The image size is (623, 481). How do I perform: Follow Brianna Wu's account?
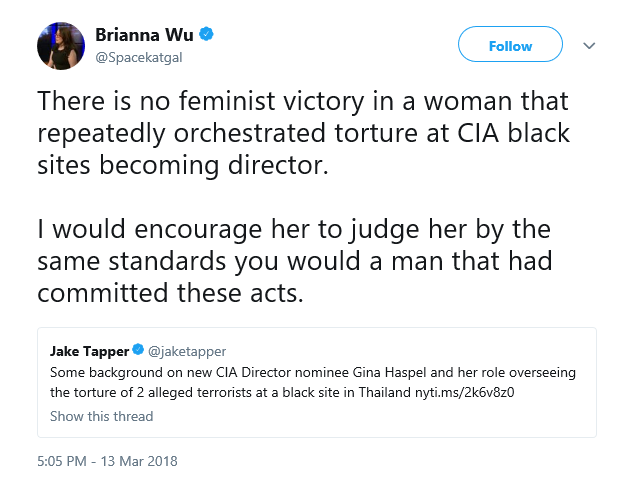click(x=510, y=44)
